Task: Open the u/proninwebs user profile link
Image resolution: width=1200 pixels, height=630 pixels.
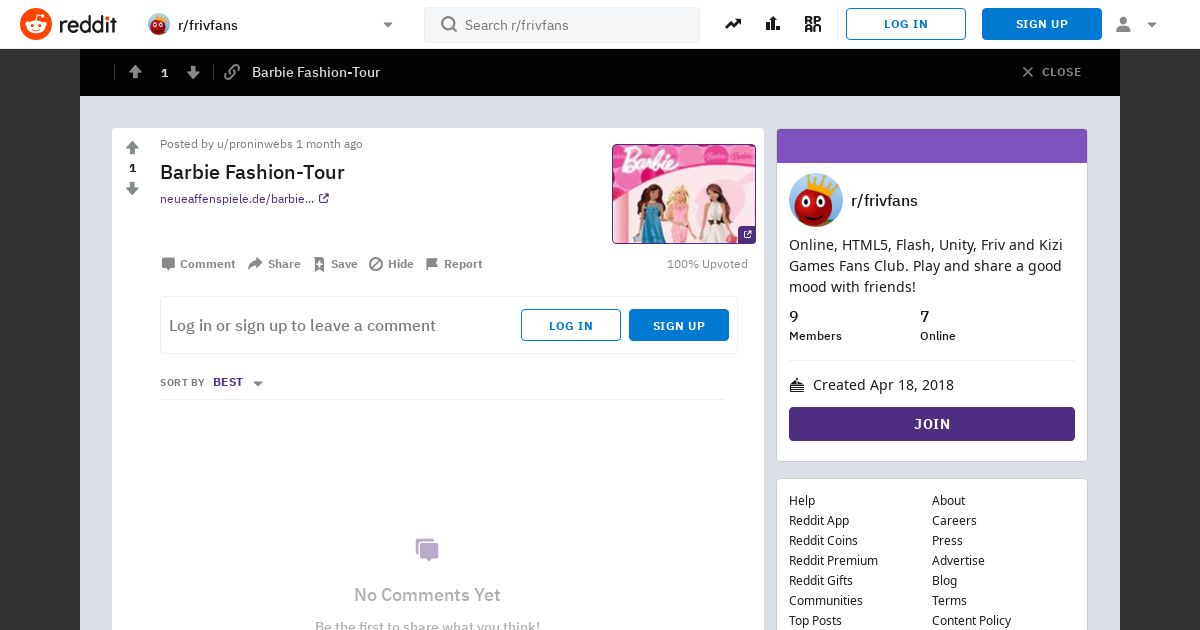Action: point(254,144)
